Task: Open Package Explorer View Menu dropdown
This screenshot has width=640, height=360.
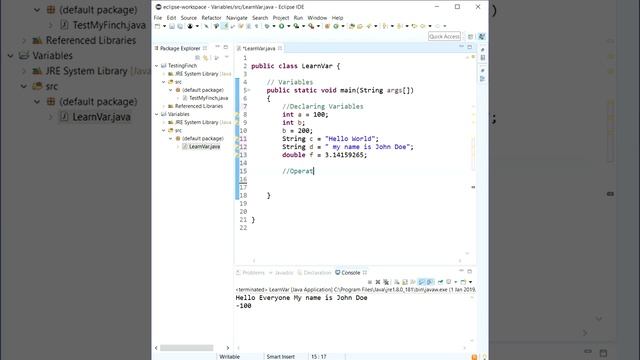Action: pos(227,58)
